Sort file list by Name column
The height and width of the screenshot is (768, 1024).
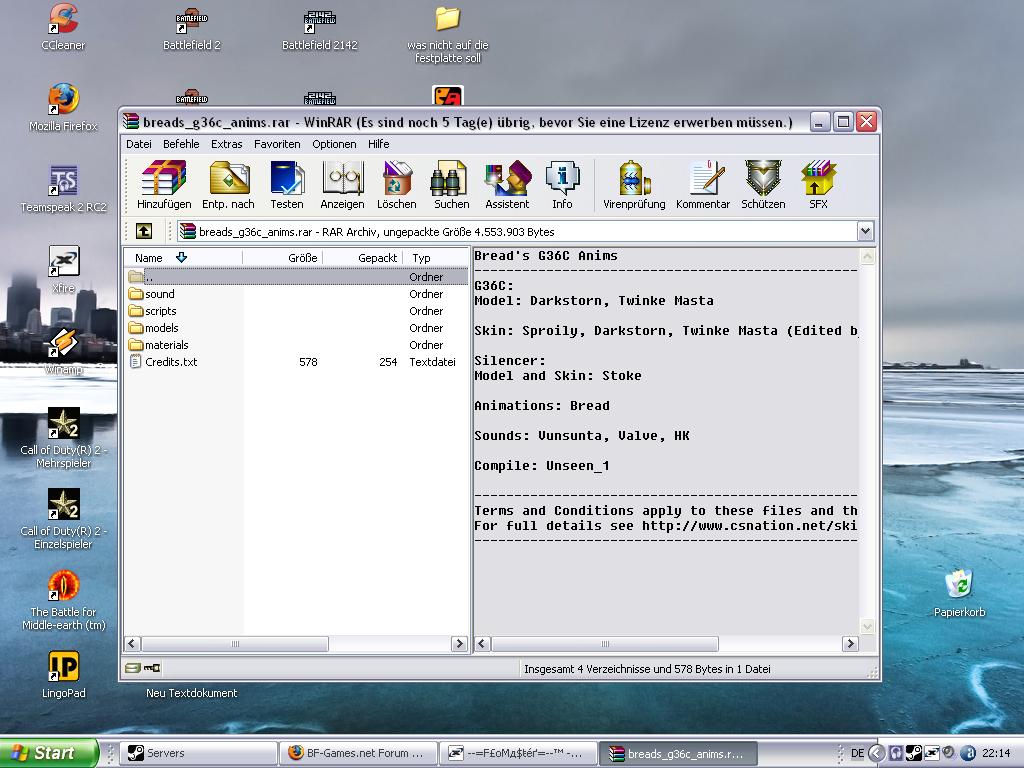tap(183, 258)
